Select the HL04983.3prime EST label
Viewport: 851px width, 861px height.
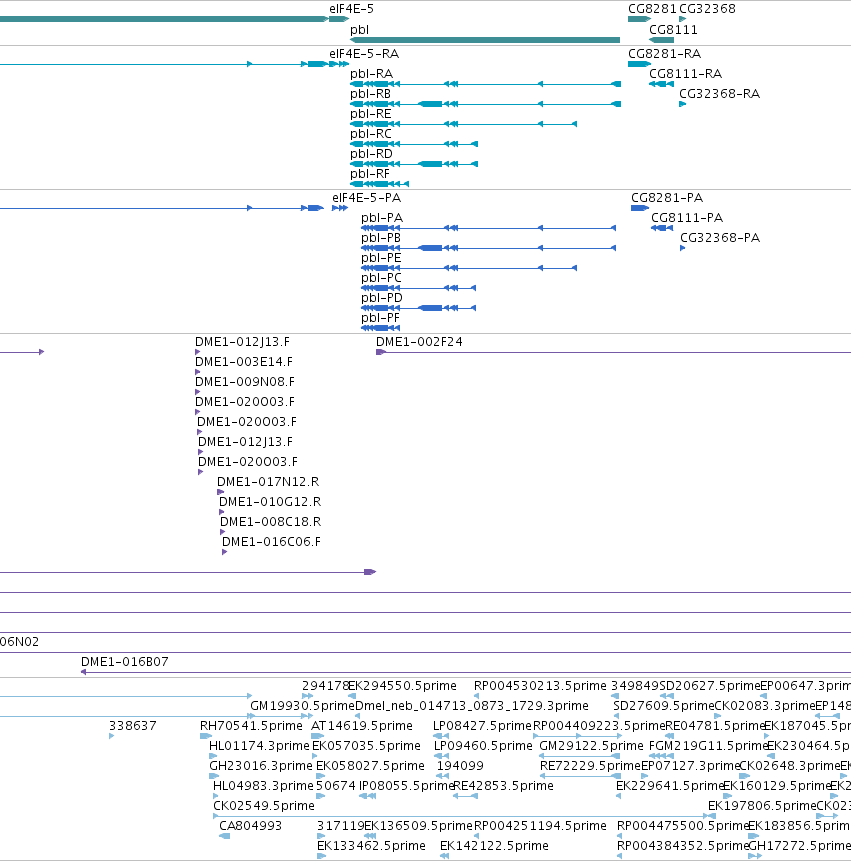point(264,786)
